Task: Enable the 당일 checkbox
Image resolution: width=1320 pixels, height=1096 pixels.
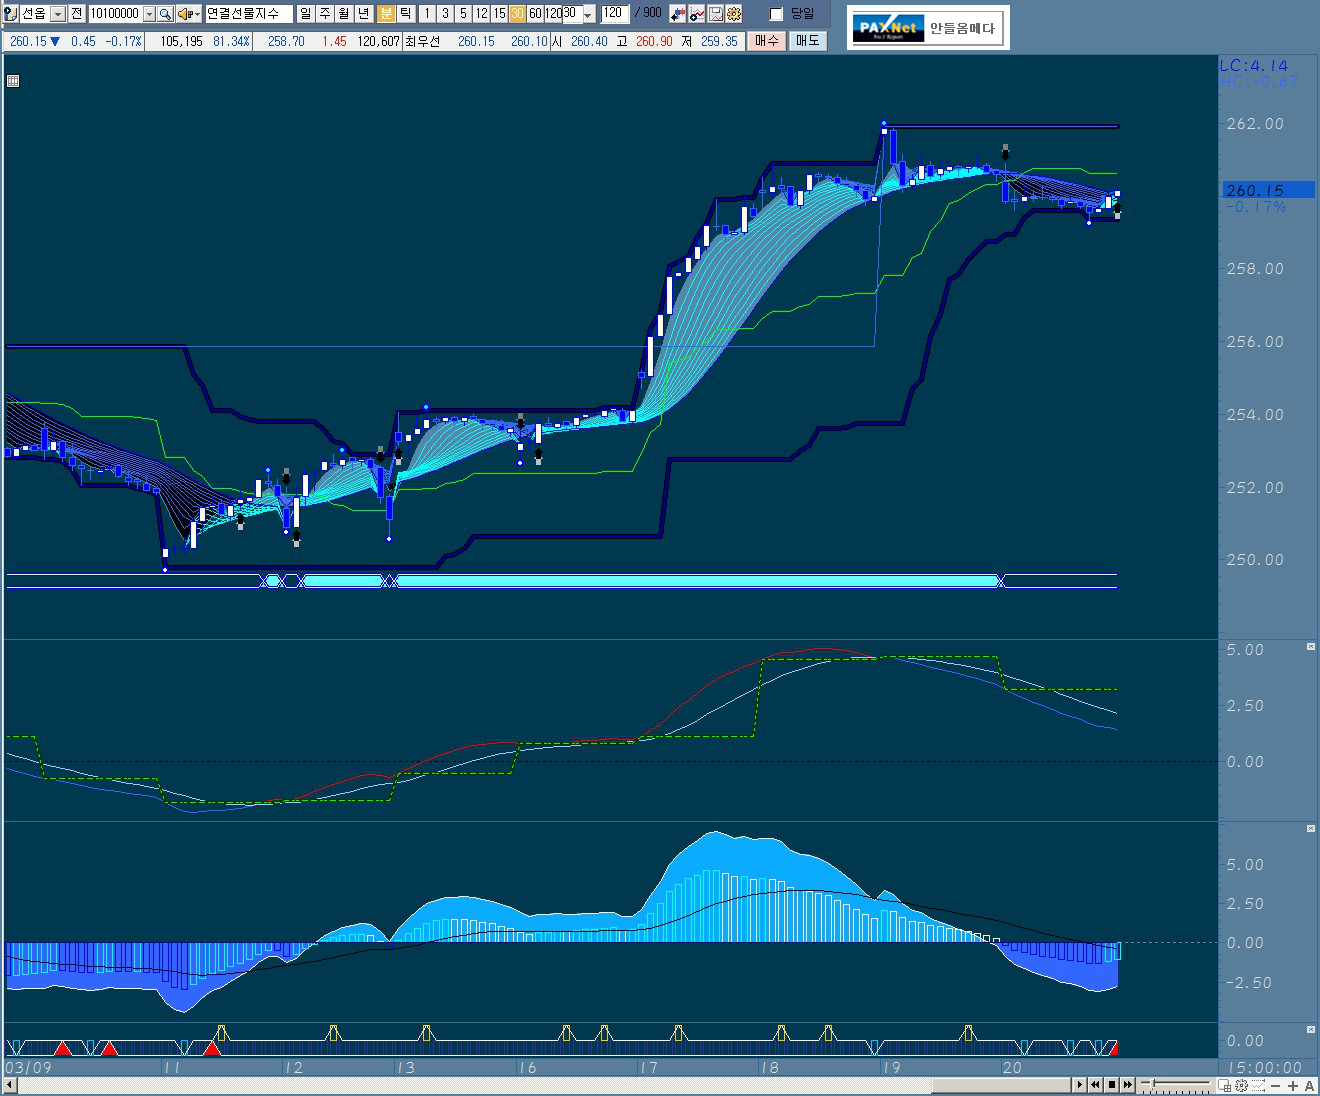Action: pyautogui.click(x=776, y=14)
